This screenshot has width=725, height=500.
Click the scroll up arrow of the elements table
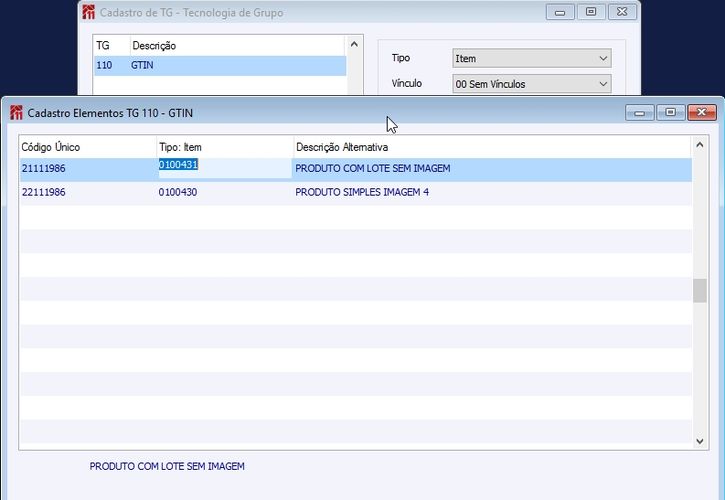(x=700, y=145)
